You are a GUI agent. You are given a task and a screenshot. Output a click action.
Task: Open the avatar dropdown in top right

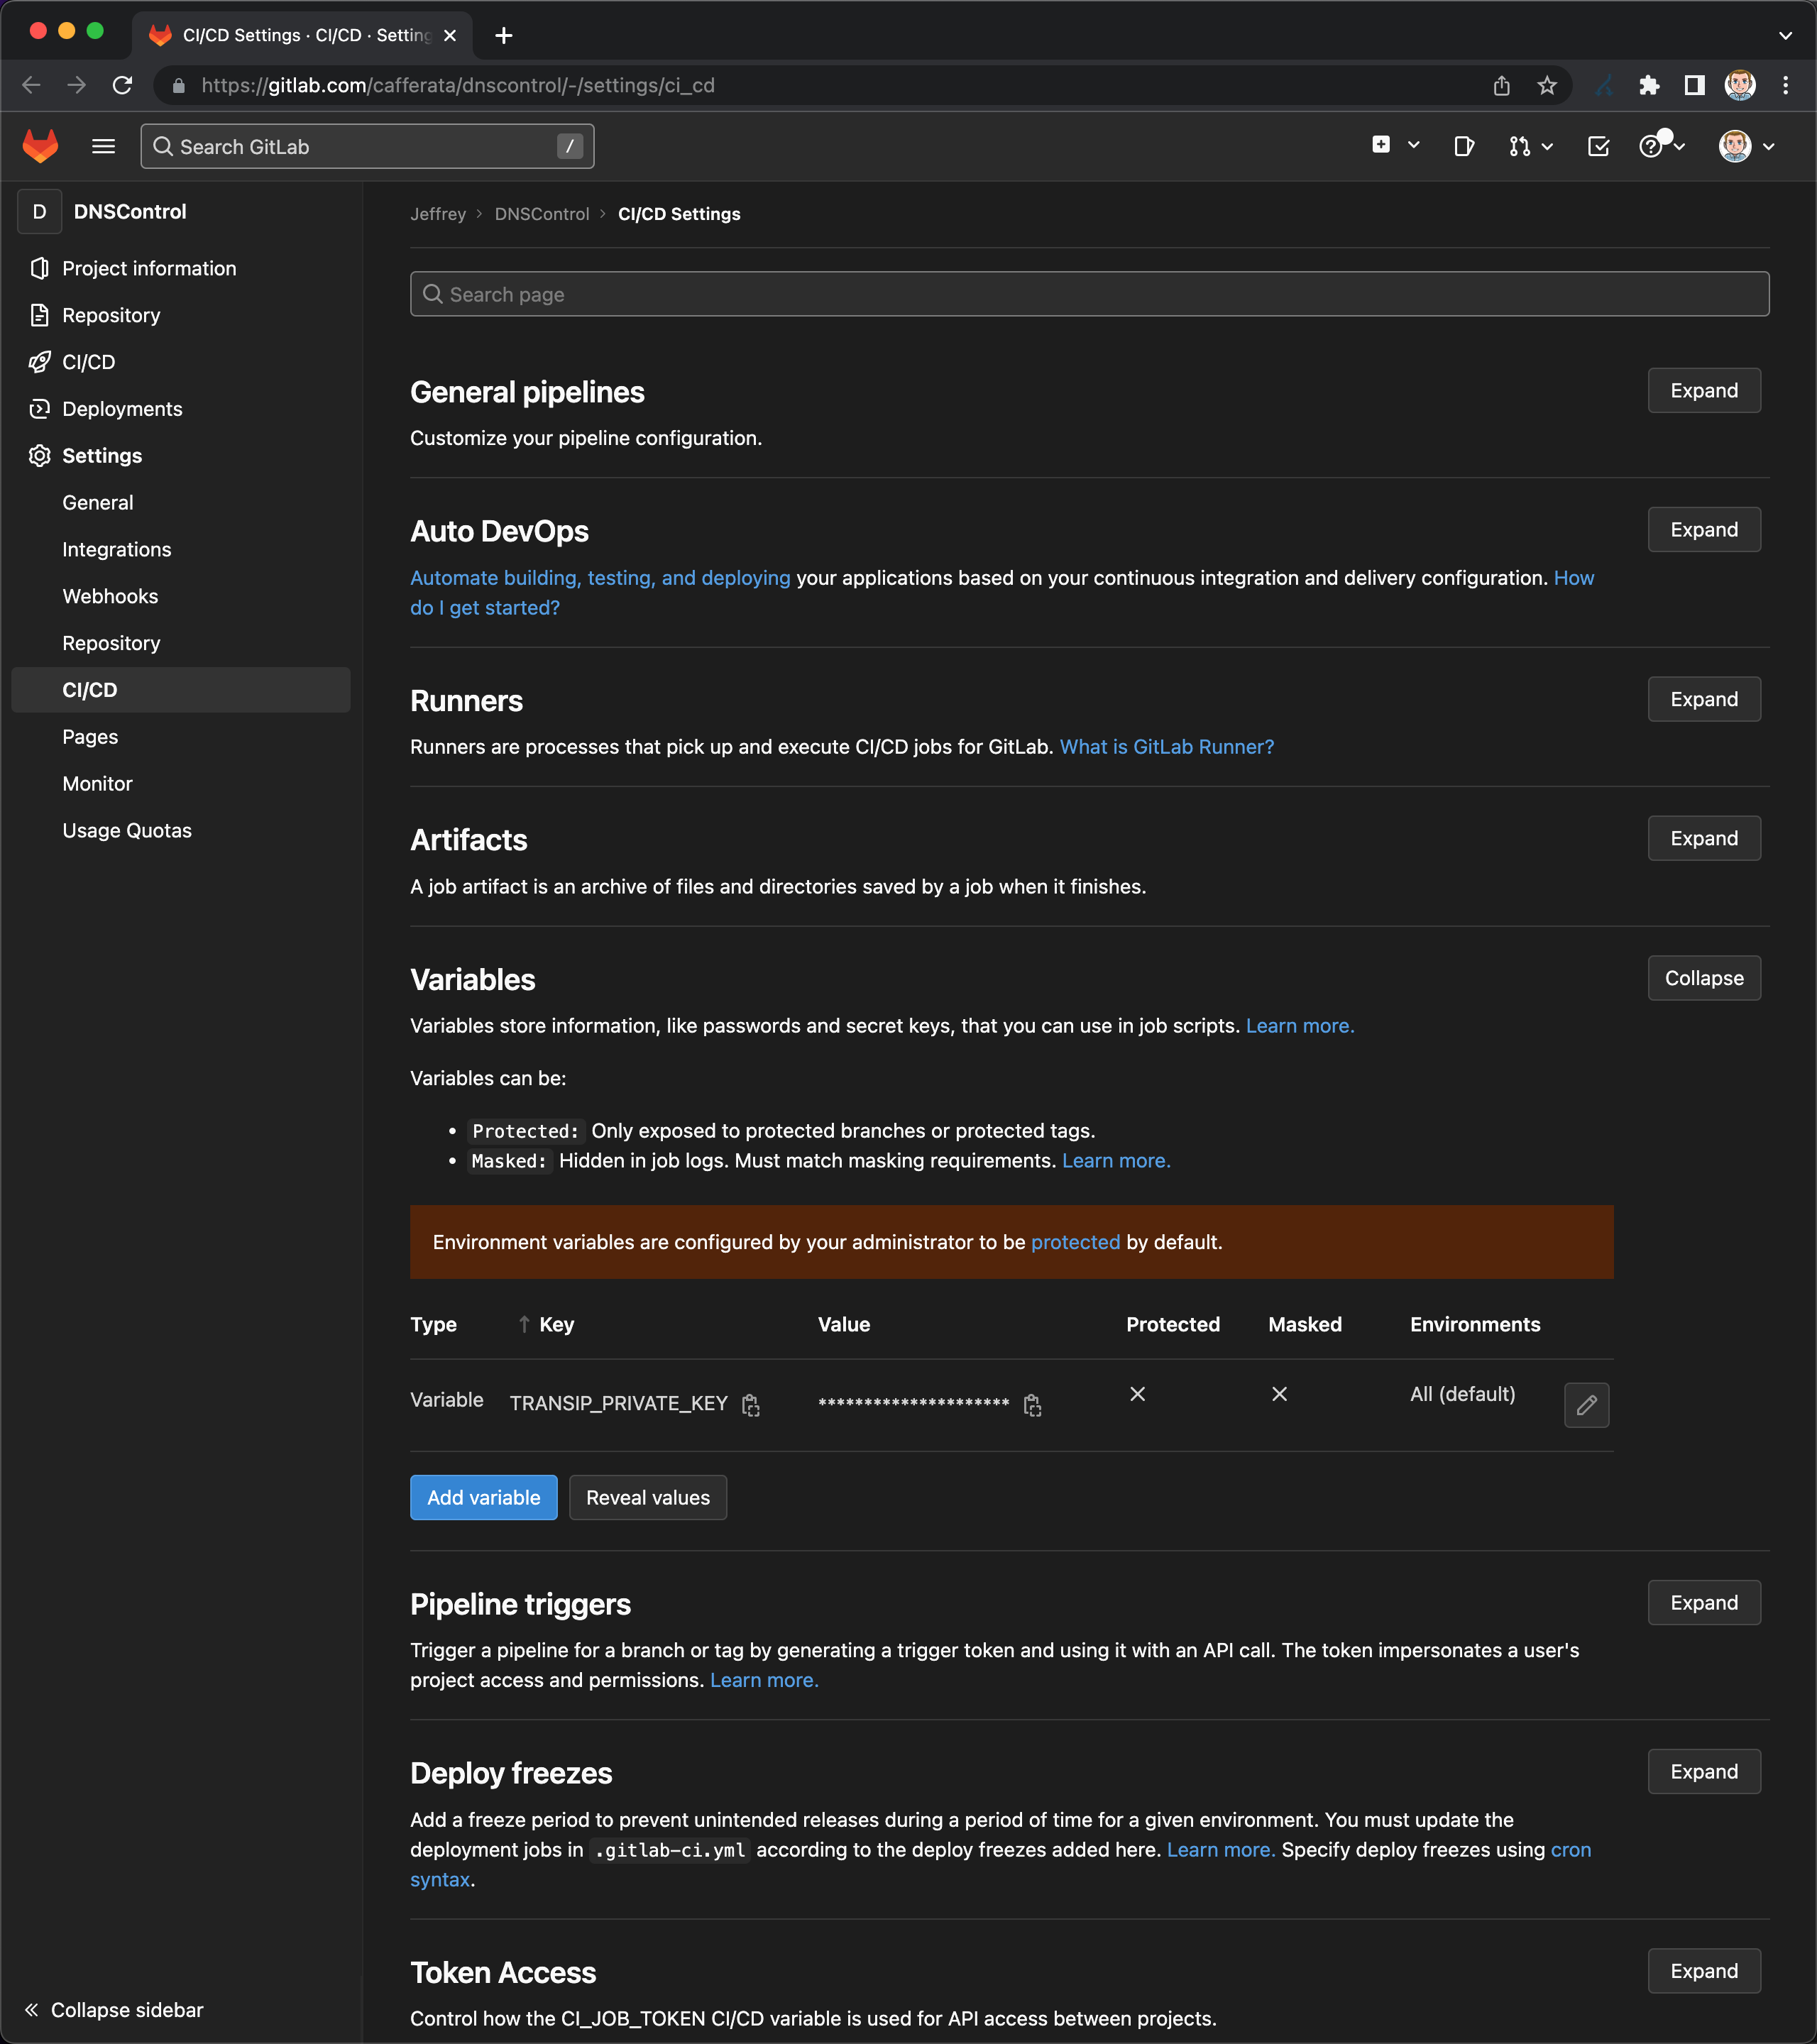1737,146
